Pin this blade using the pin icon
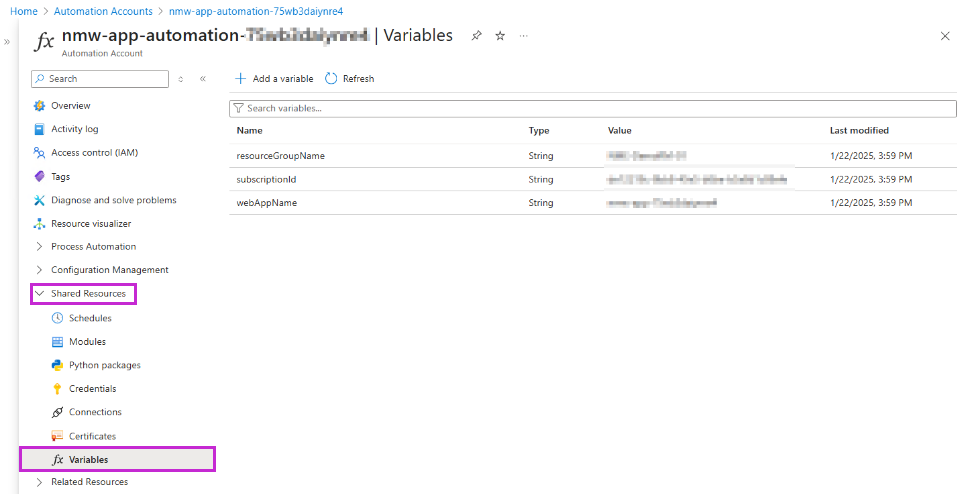The width and height of the screenshot is (966, 494). pyautogui.click(x=476, y=36)
